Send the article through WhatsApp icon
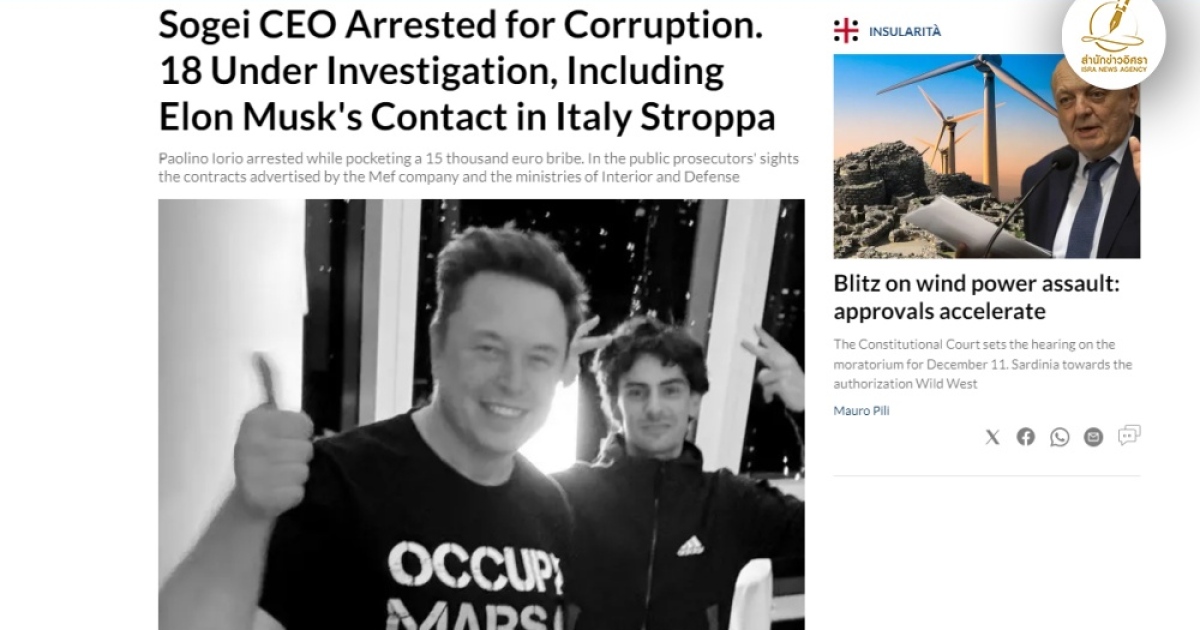The image size is (1200, 630). pyautogui.click(x=1060, y=437)
